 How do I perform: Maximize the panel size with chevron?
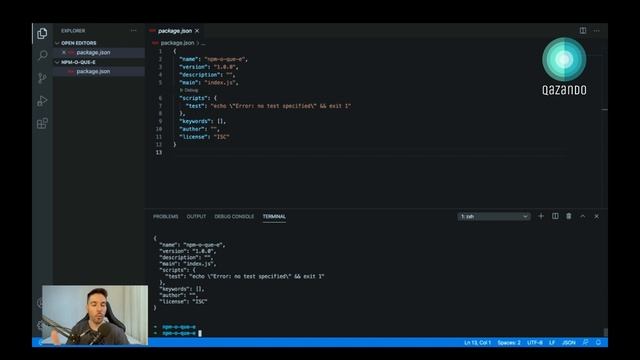tap(582, 216)
